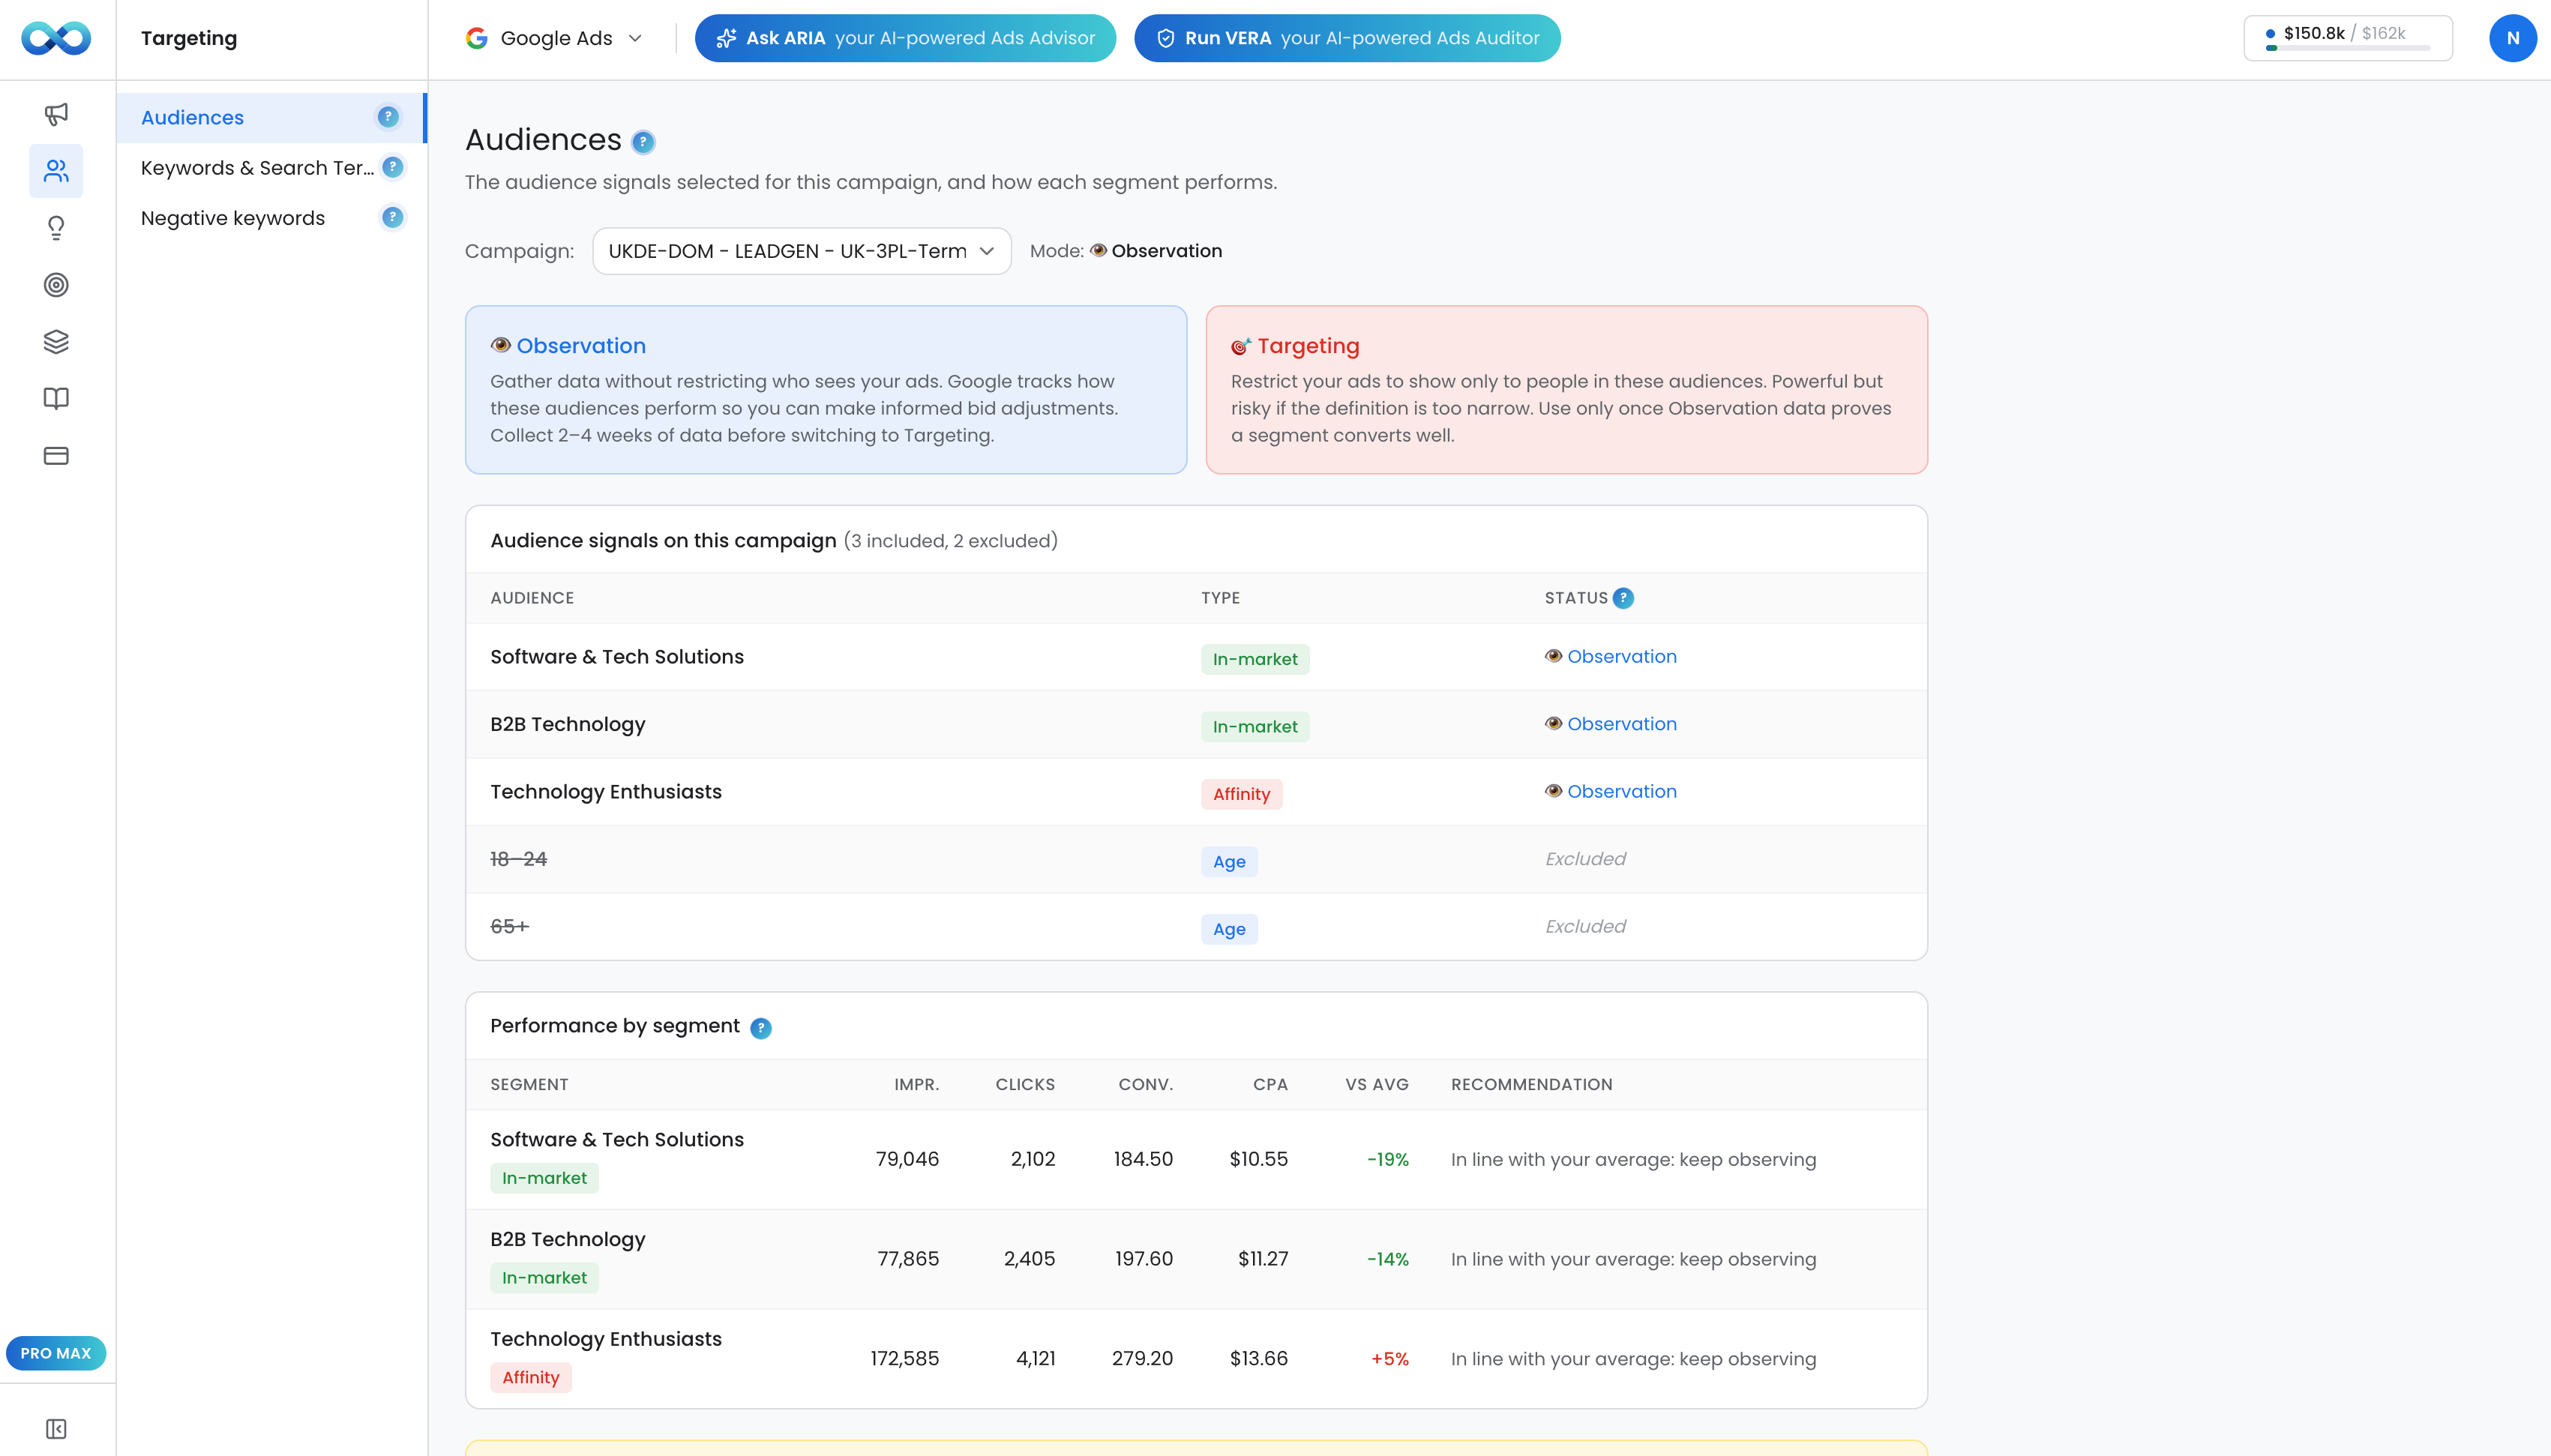Open the Audiences menu item
This screenshot has height=1456, width=2551.
272,118
